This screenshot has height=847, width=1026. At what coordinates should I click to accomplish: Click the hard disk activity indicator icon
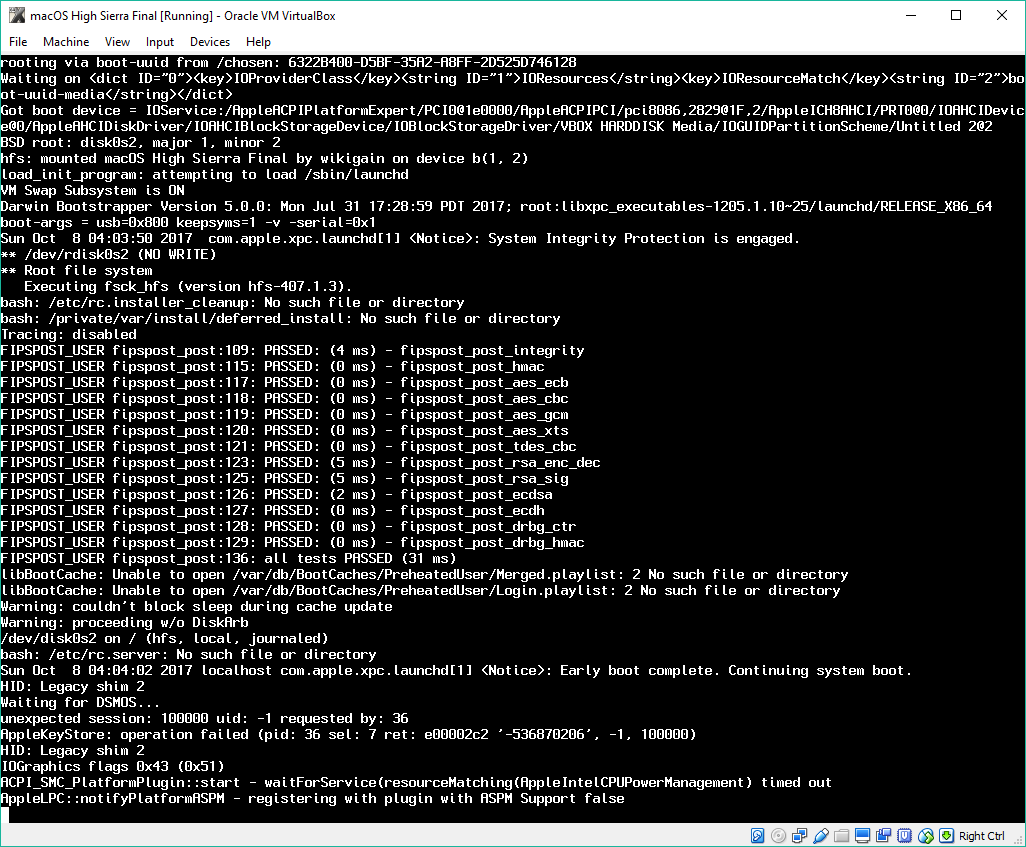click(x=757, y=836)
